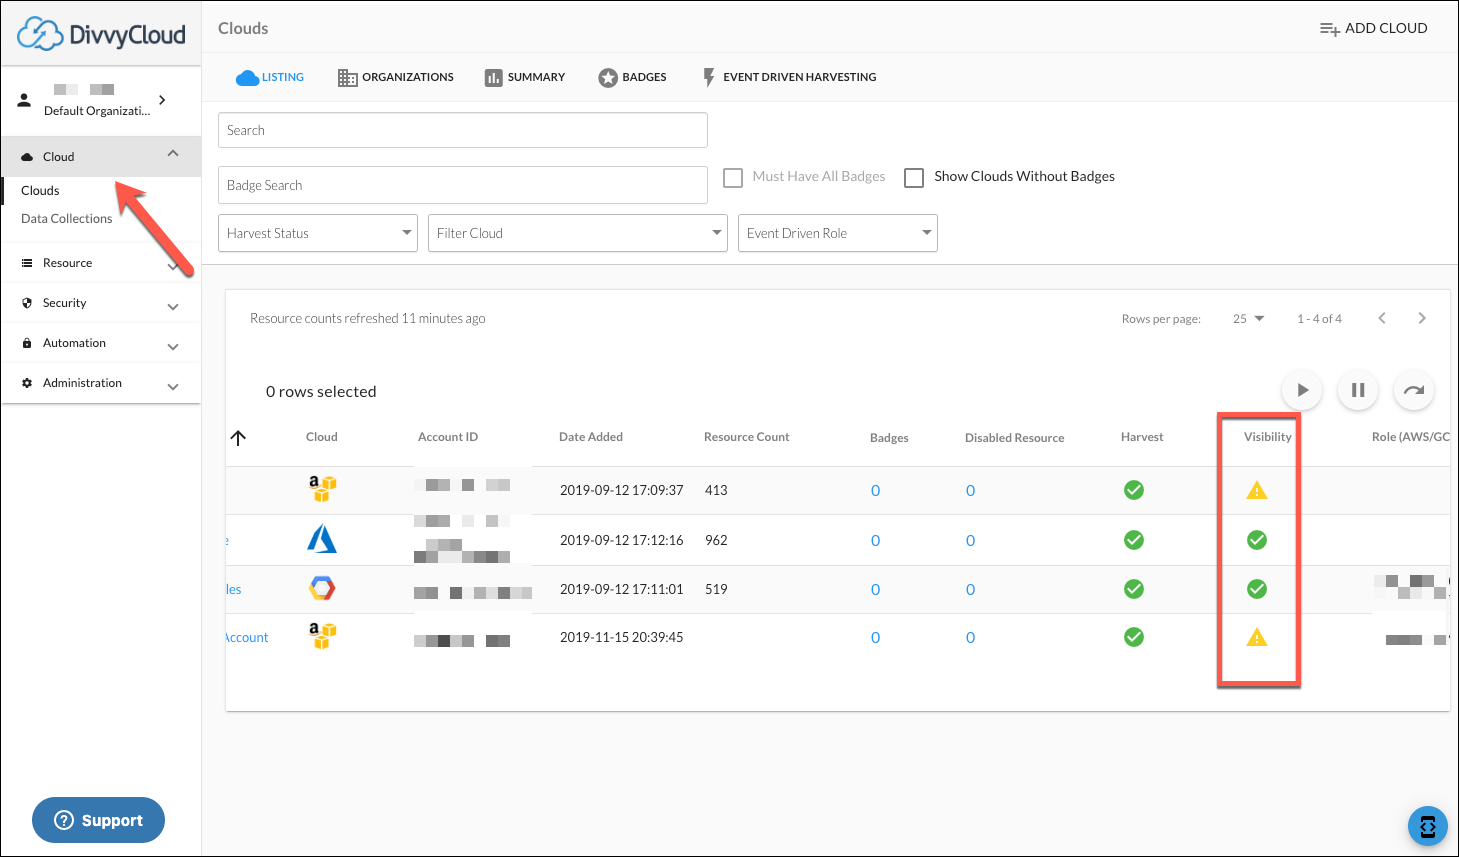Click the sort arrow in table header
The height and width of the screenshot is (857, 1459).
pos(238,438)
